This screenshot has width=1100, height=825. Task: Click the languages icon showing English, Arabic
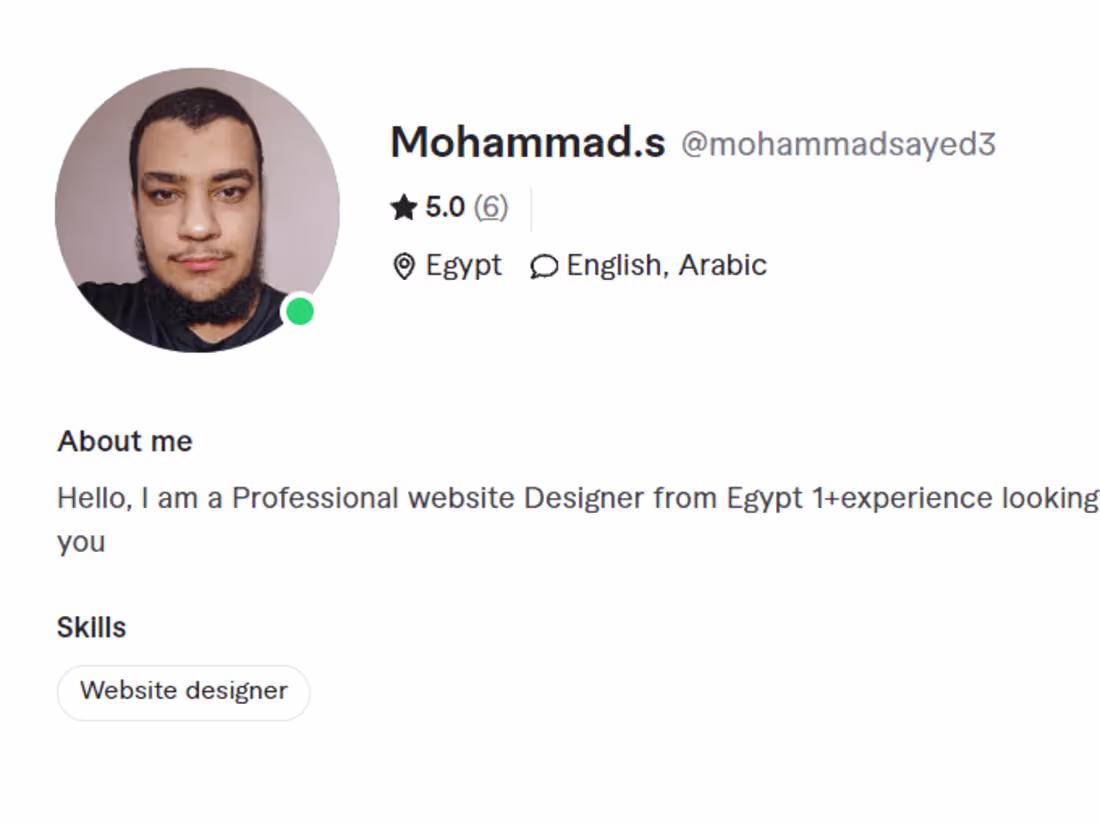point(544,265)
